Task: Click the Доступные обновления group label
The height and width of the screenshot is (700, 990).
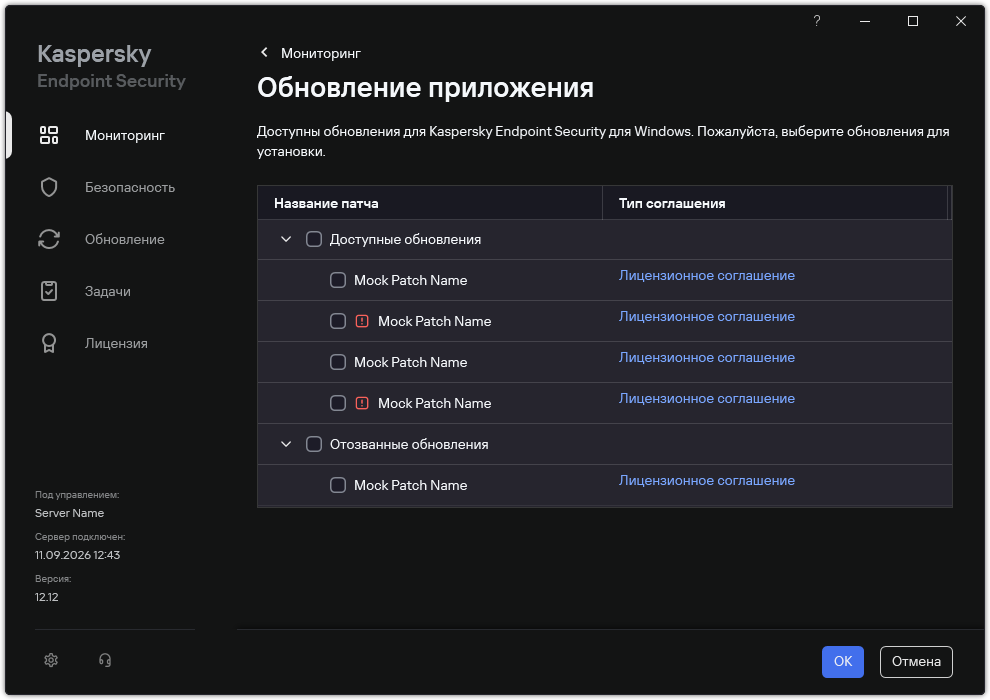Action: coord(405,239)
